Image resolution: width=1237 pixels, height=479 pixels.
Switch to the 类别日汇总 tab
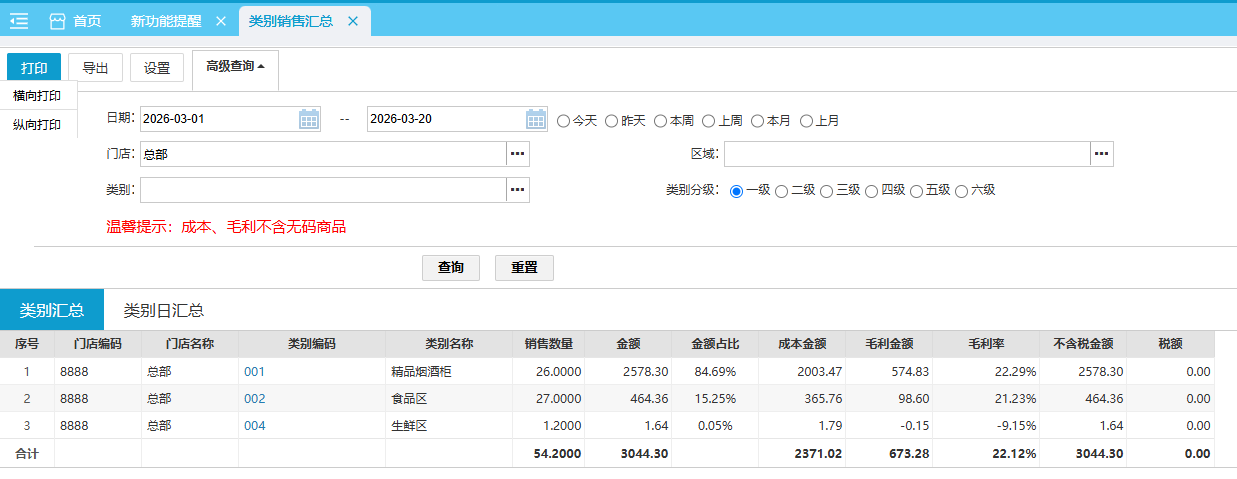[163, 310]
